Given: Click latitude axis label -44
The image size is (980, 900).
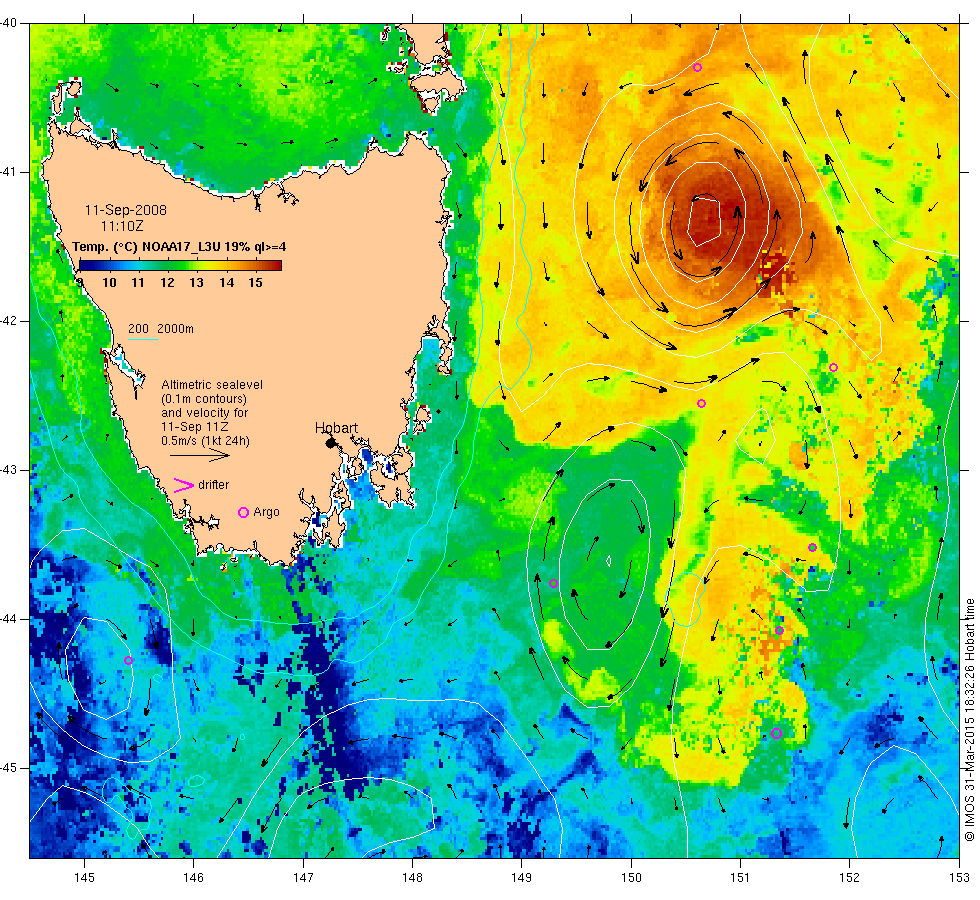Looking at the screenshot, I should click(8, 618).
